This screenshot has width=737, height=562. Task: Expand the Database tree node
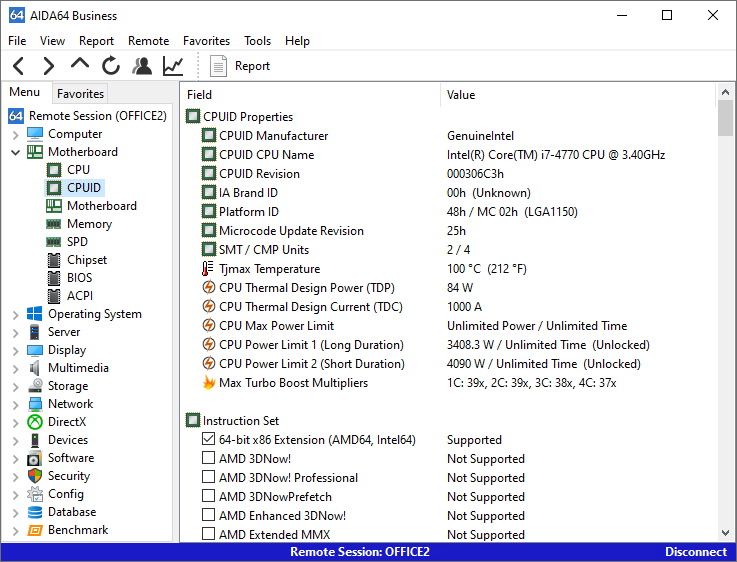pyautogui.click(x=16, y=513)
